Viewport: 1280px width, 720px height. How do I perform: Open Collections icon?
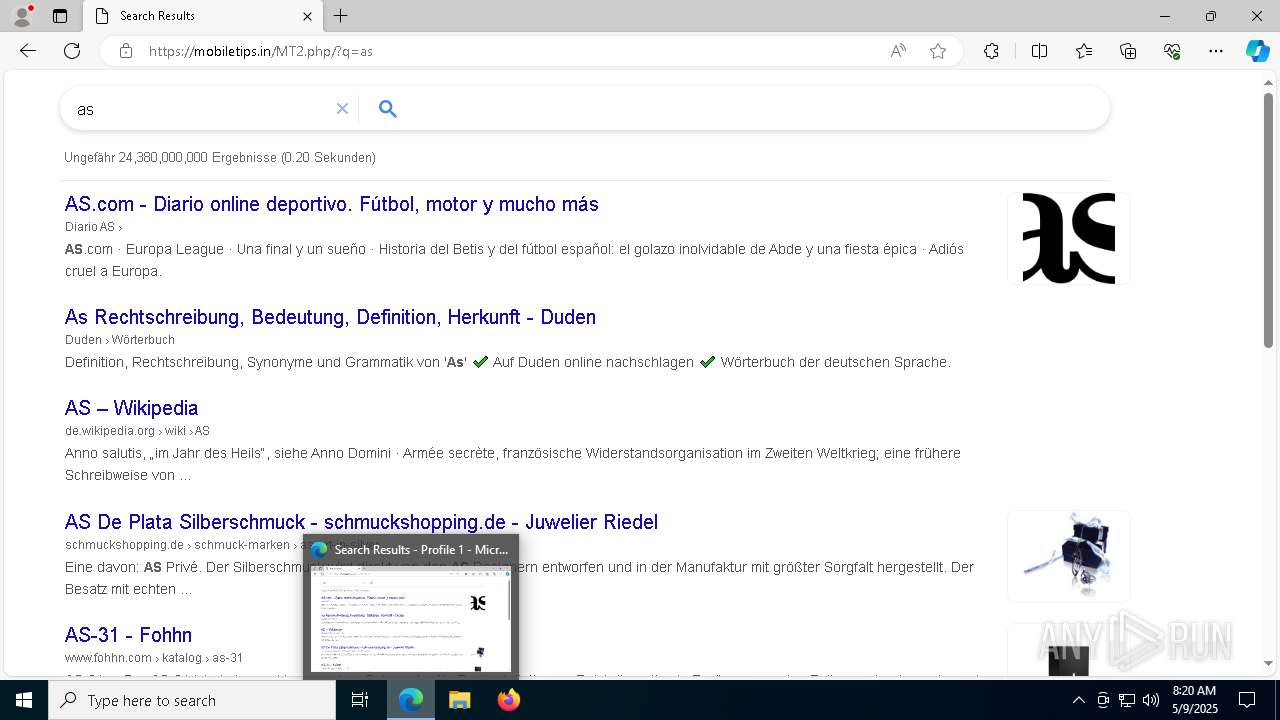pyautogui.click(x=1128, y=51)
